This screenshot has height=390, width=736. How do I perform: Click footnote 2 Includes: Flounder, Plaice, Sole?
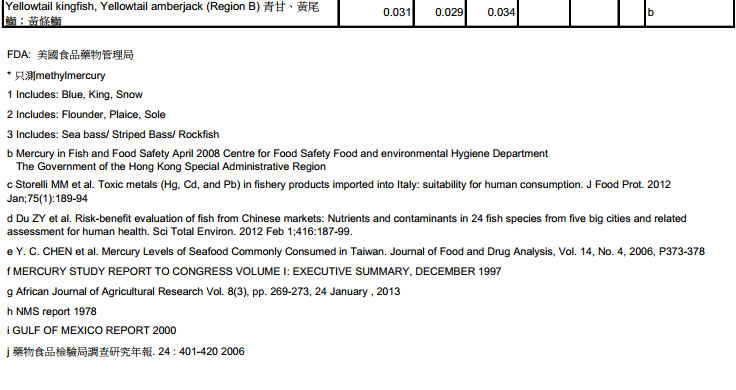tap(86, 115)
